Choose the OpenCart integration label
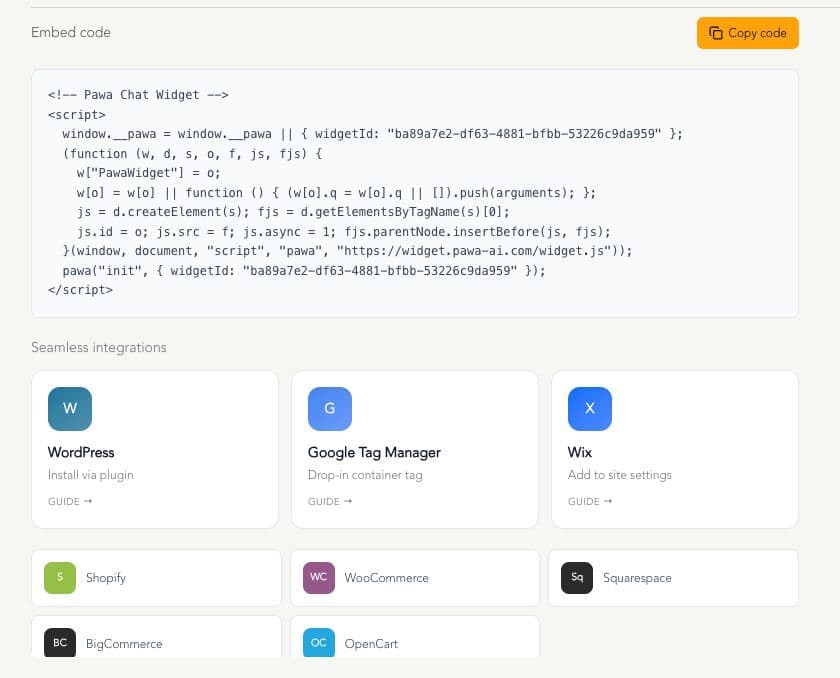 [371, 644]
